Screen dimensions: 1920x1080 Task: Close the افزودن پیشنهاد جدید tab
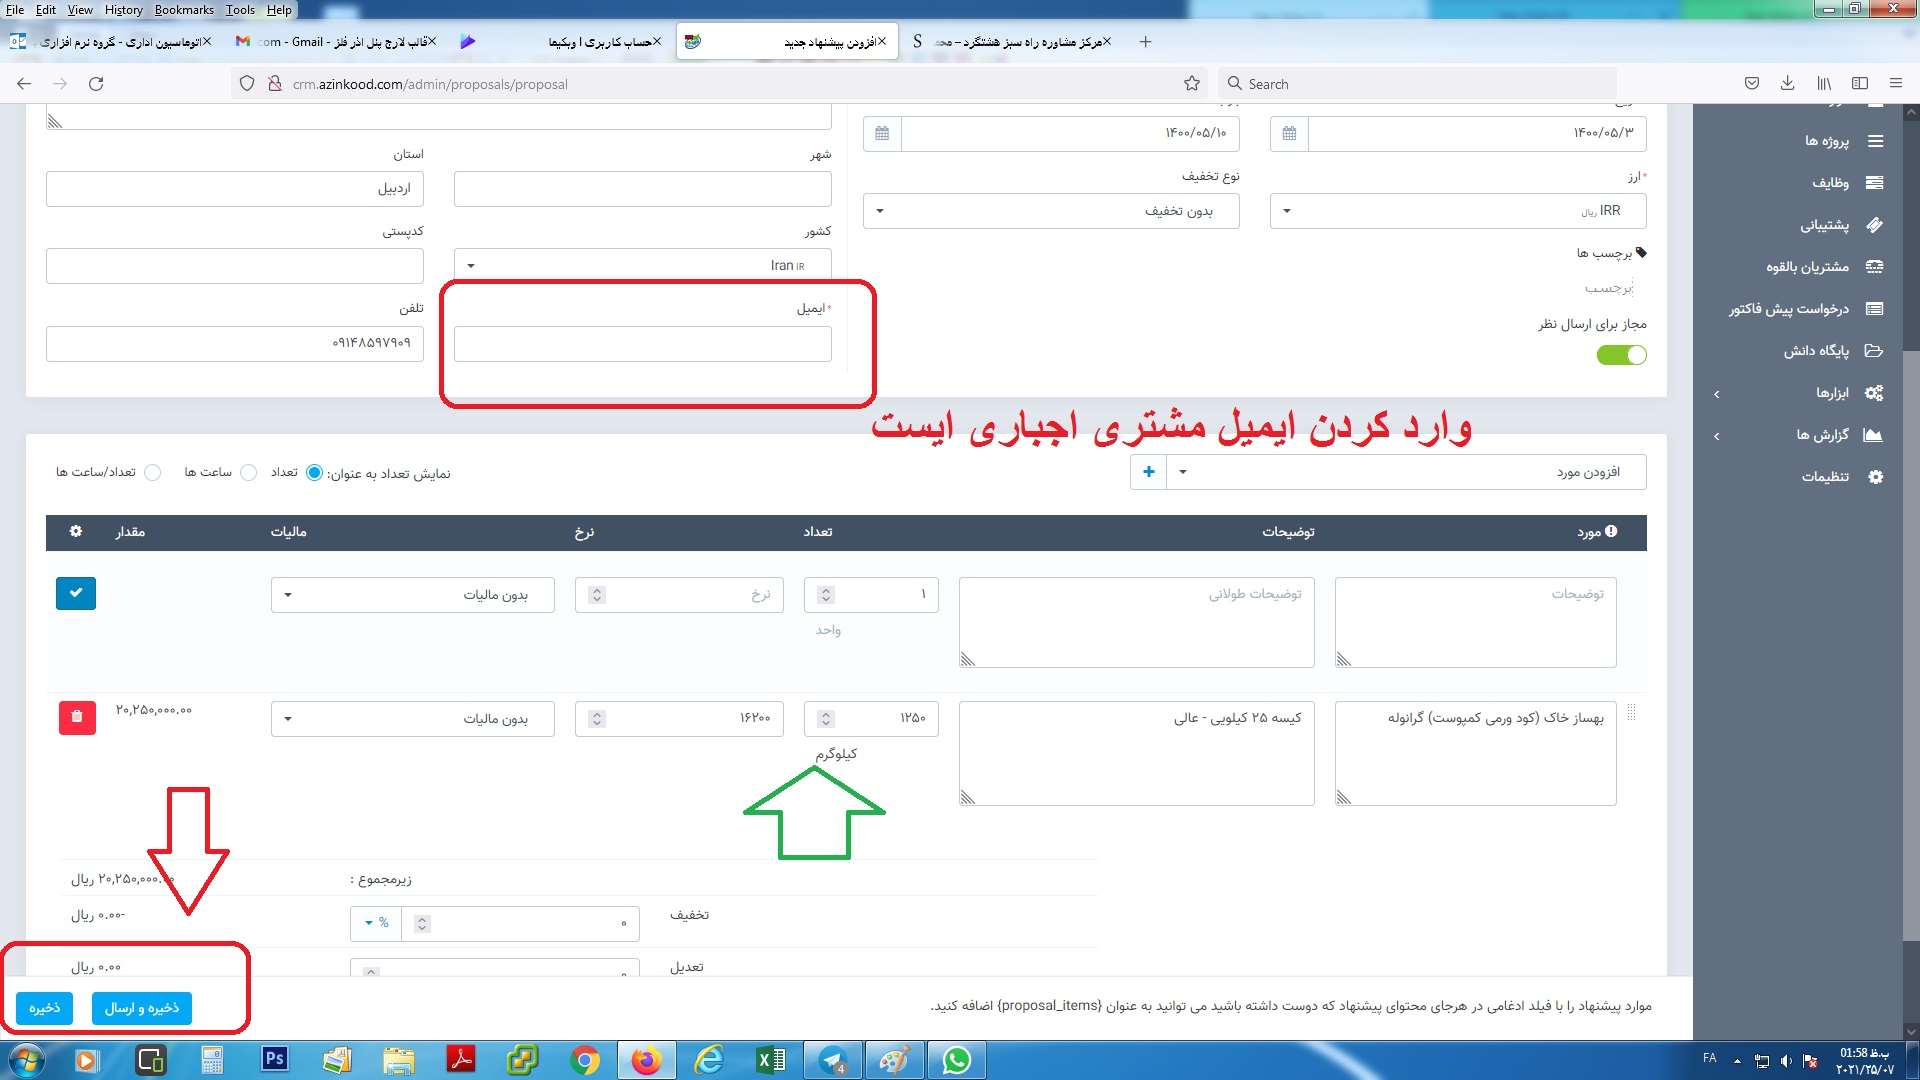tap(882, 42)
